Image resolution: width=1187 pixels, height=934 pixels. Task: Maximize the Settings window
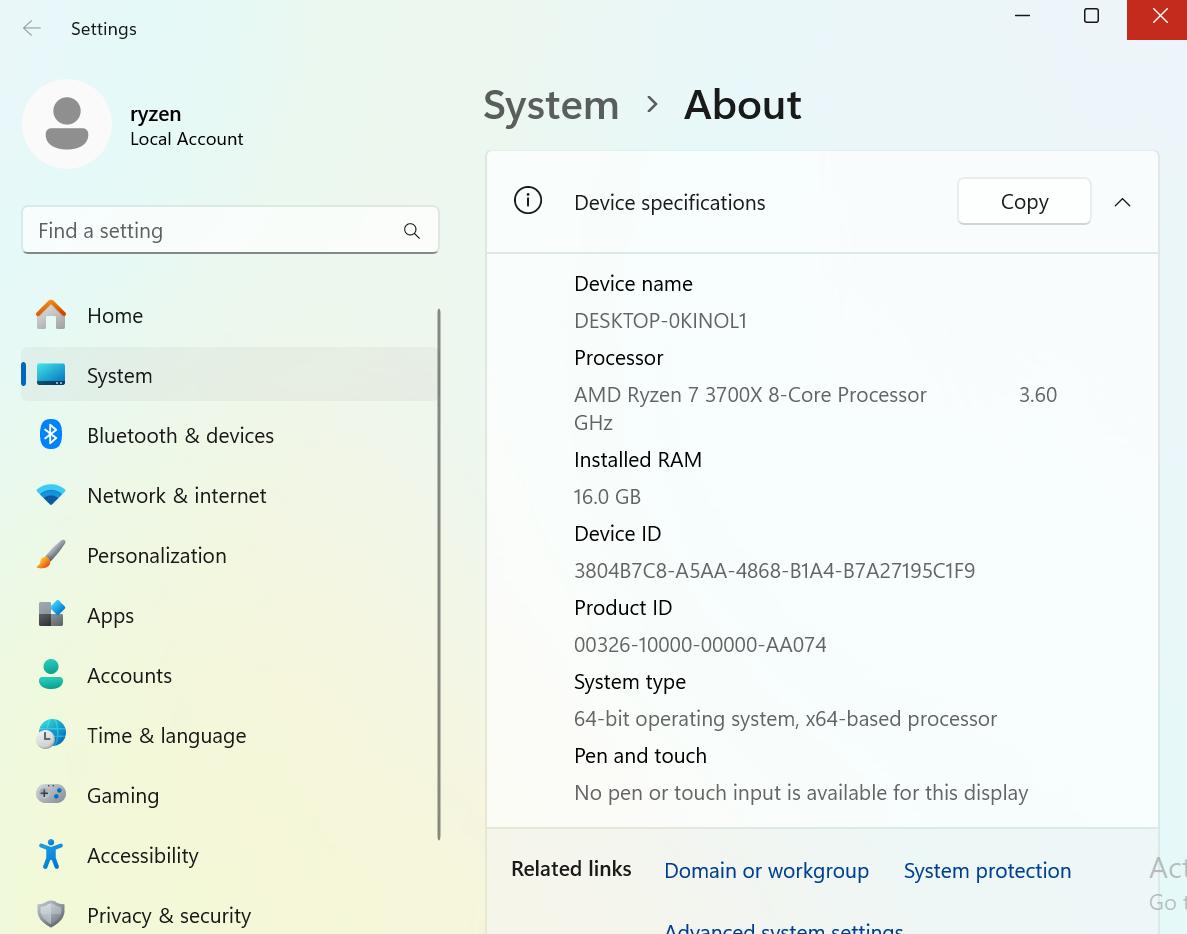point(1091,16)
